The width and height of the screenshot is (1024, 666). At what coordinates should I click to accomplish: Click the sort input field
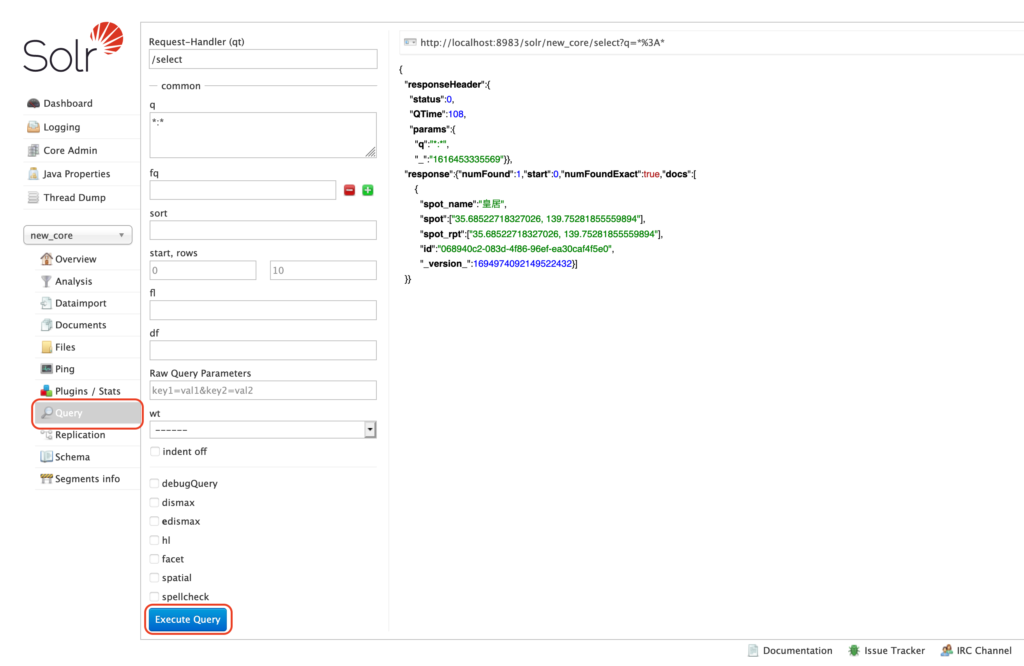(x=263, y=230)
